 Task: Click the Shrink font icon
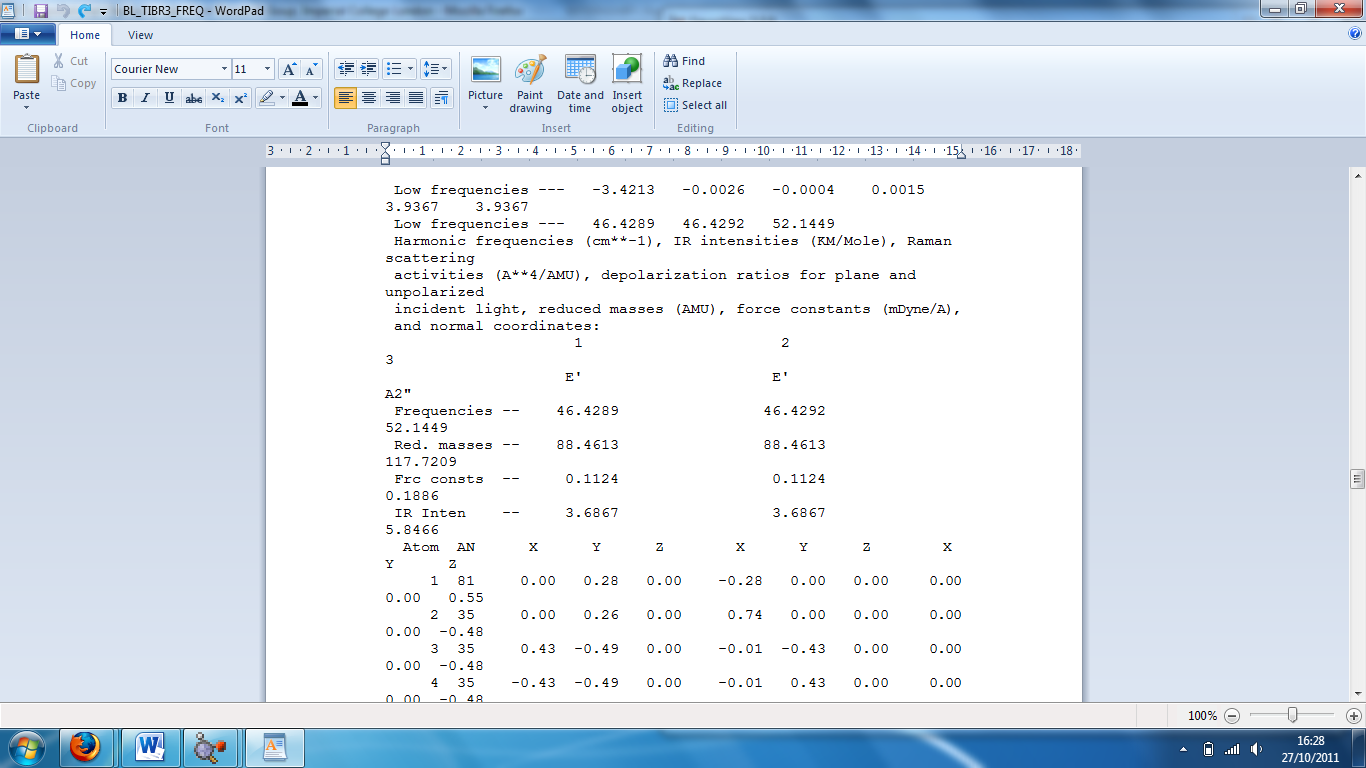(x=311, y=69)
